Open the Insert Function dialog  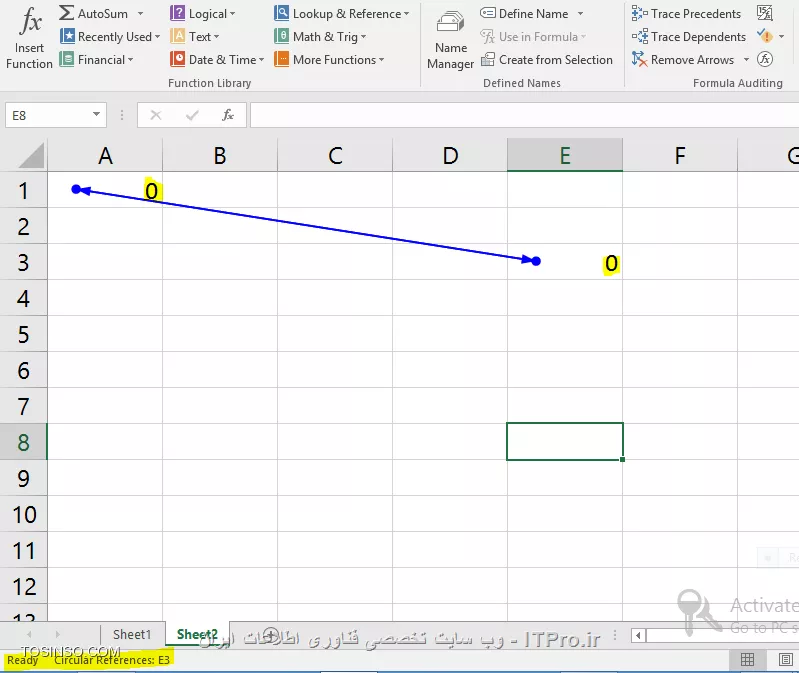(x=29, y=38)
